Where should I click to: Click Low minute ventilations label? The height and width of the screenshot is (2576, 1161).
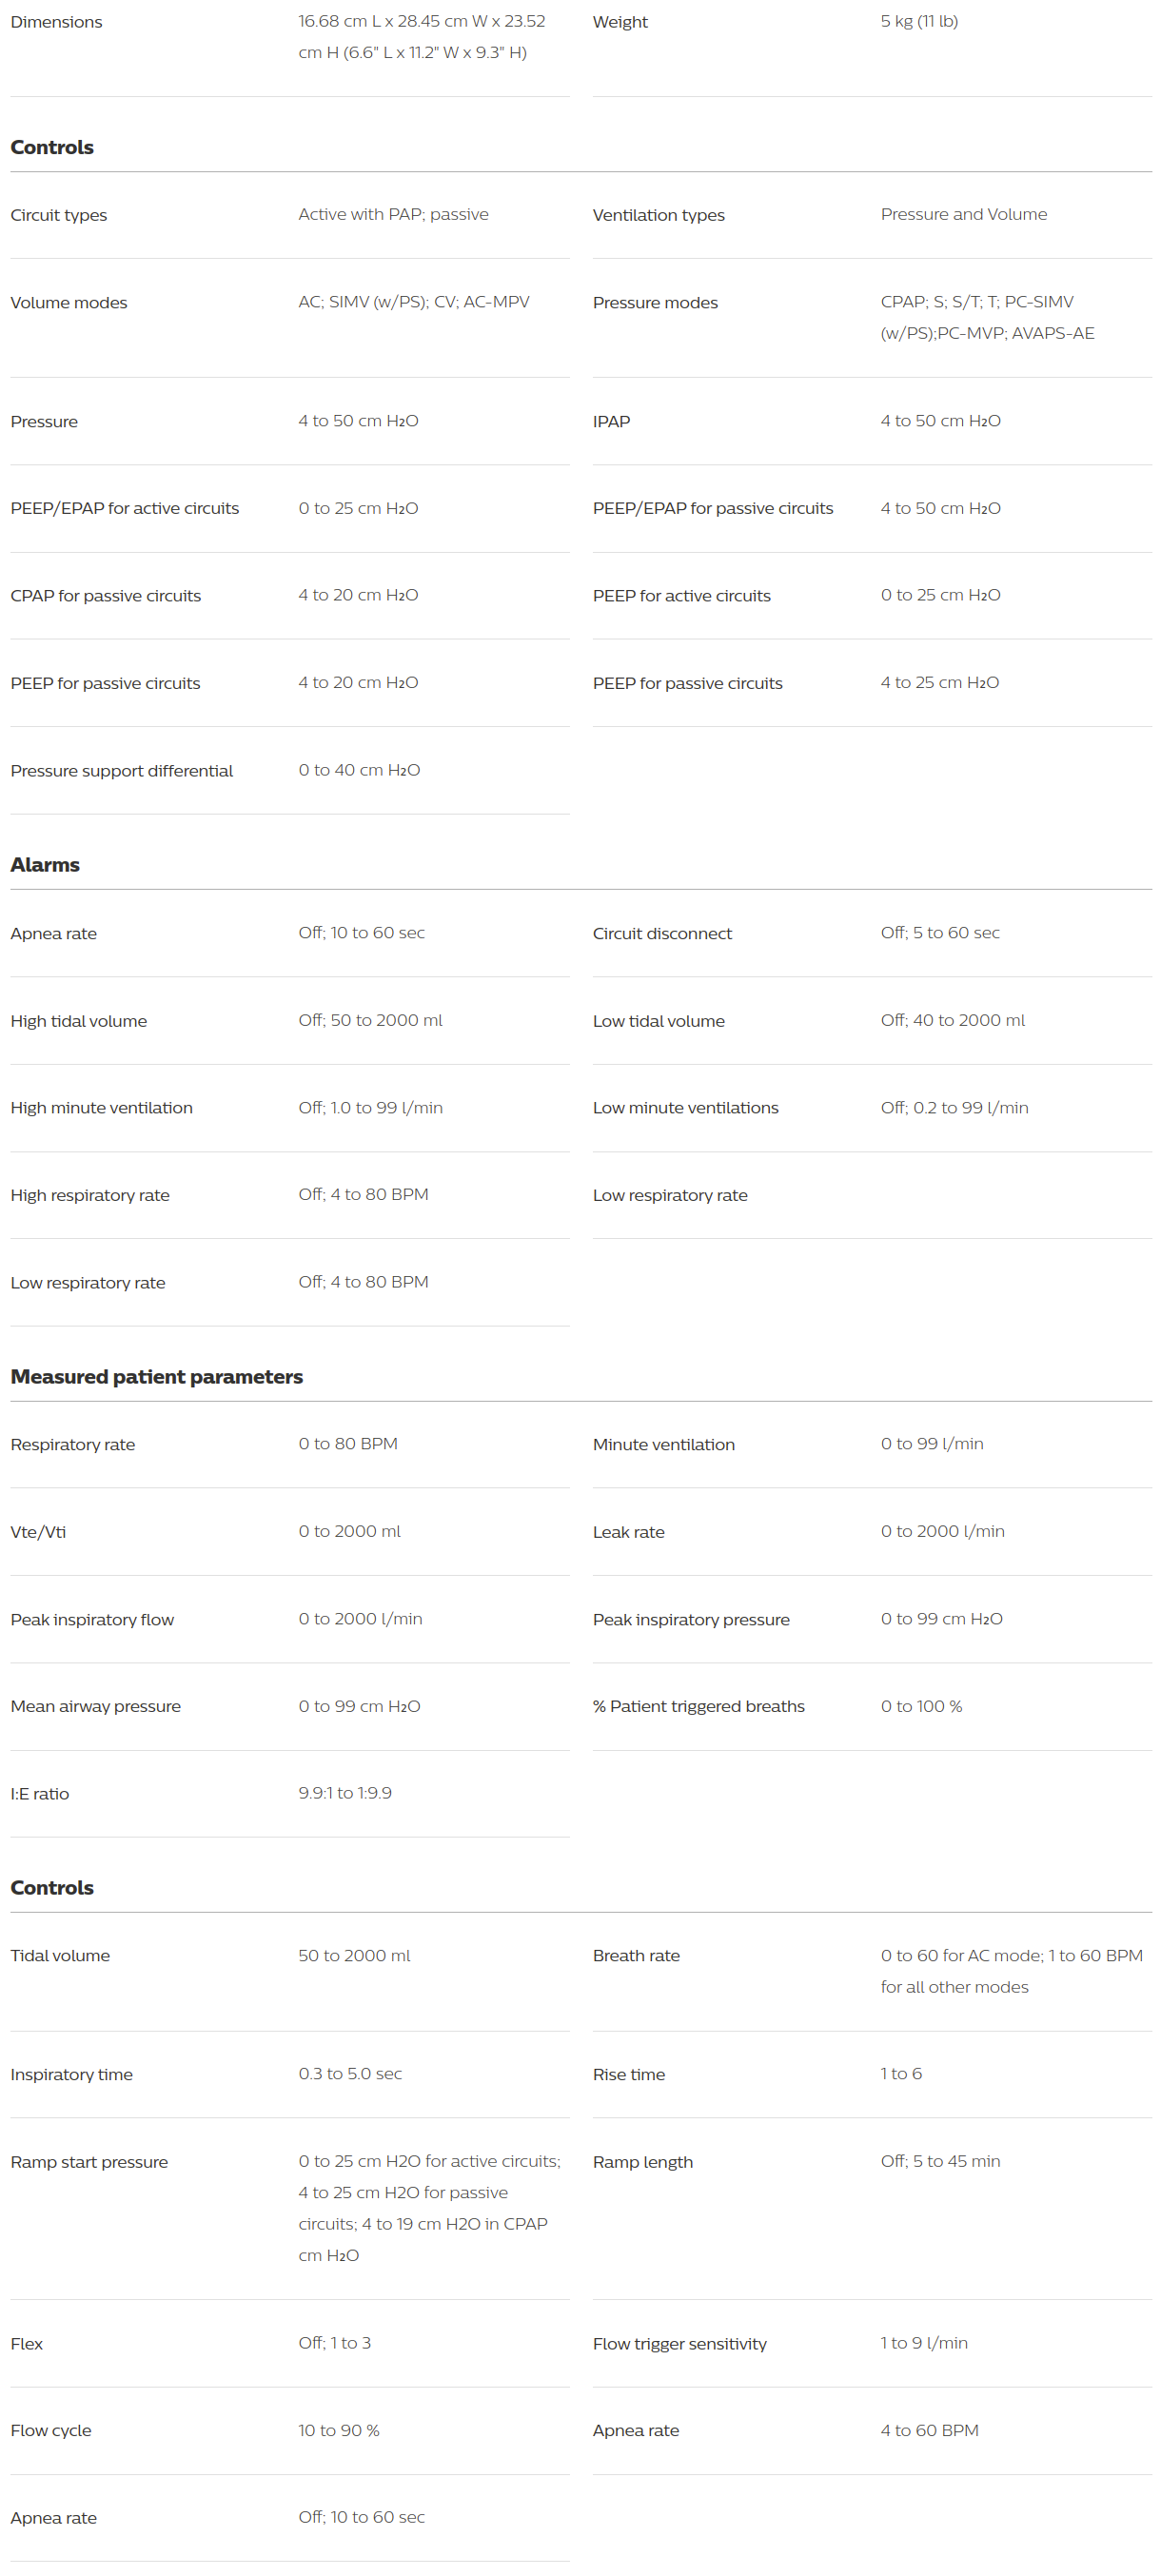tap(685, 1108)
